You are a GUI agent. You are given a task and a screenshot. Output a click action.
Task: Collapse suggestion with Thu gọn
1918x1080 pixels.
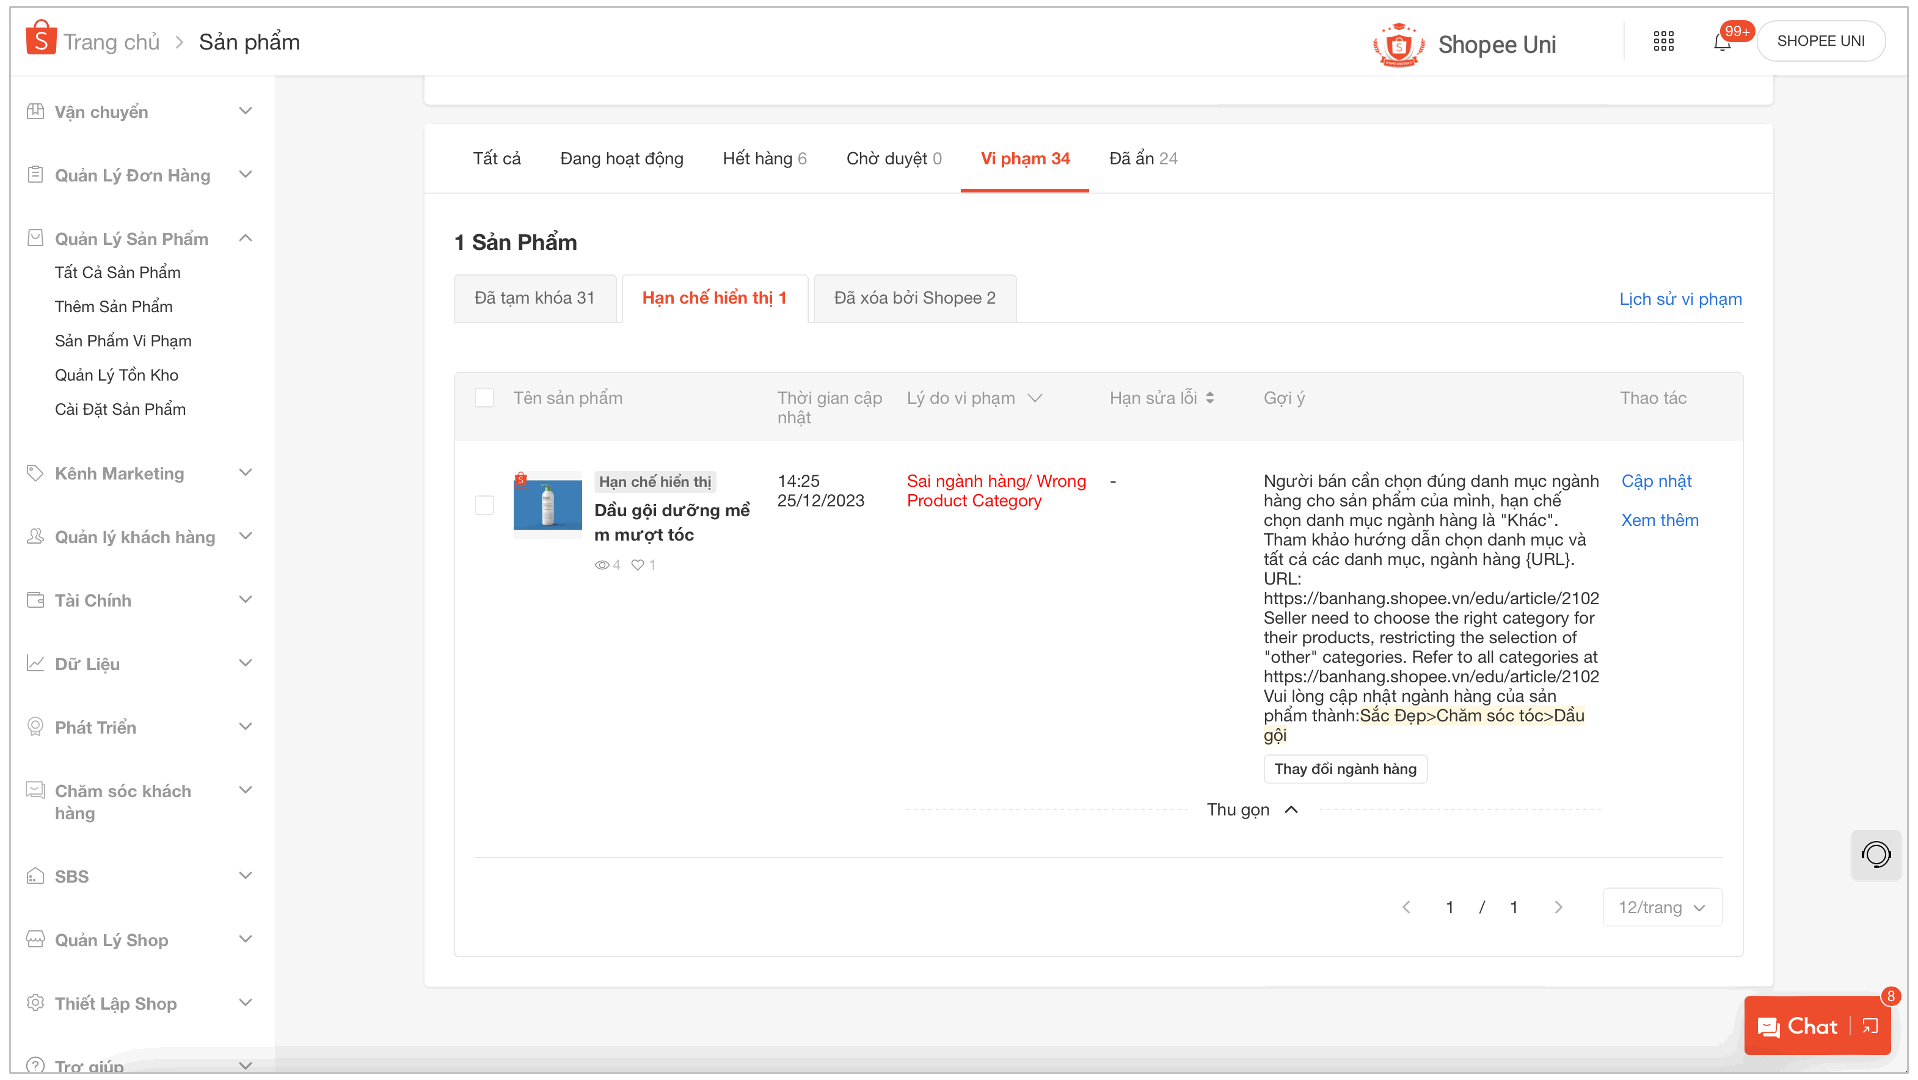(1251, 810)
